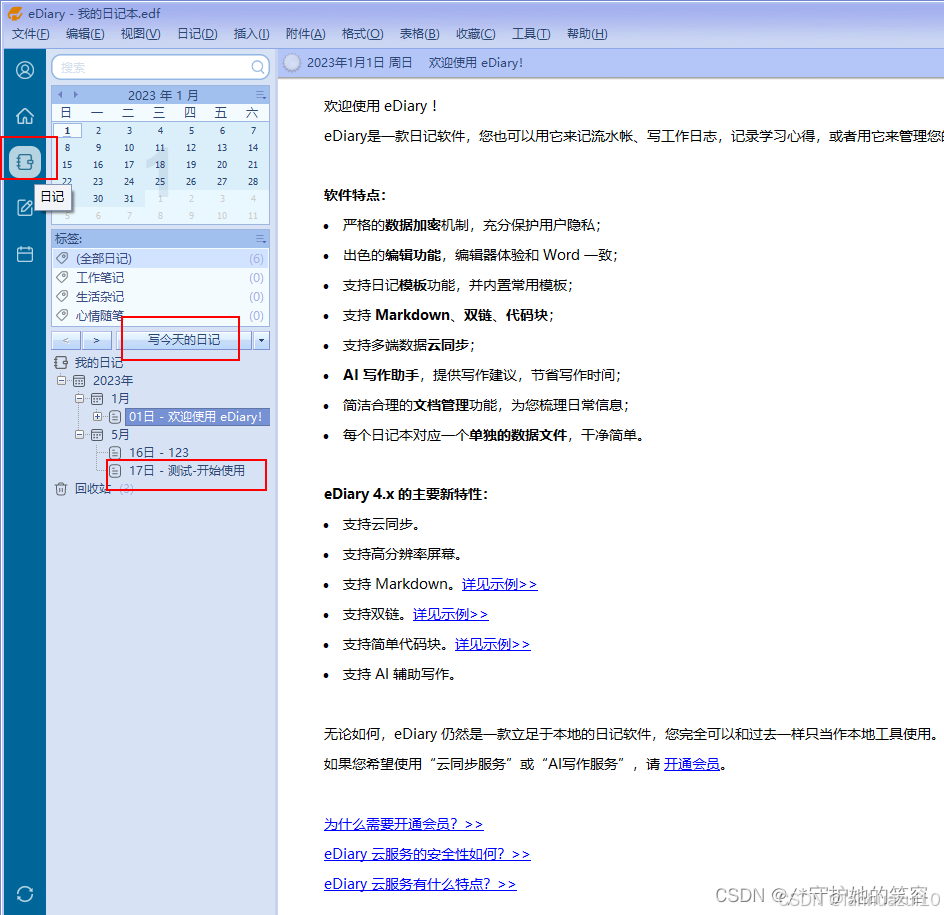The image size is (944, 915).
Task: Open the diary notebook view icon
Action: [x=25, y=161]
